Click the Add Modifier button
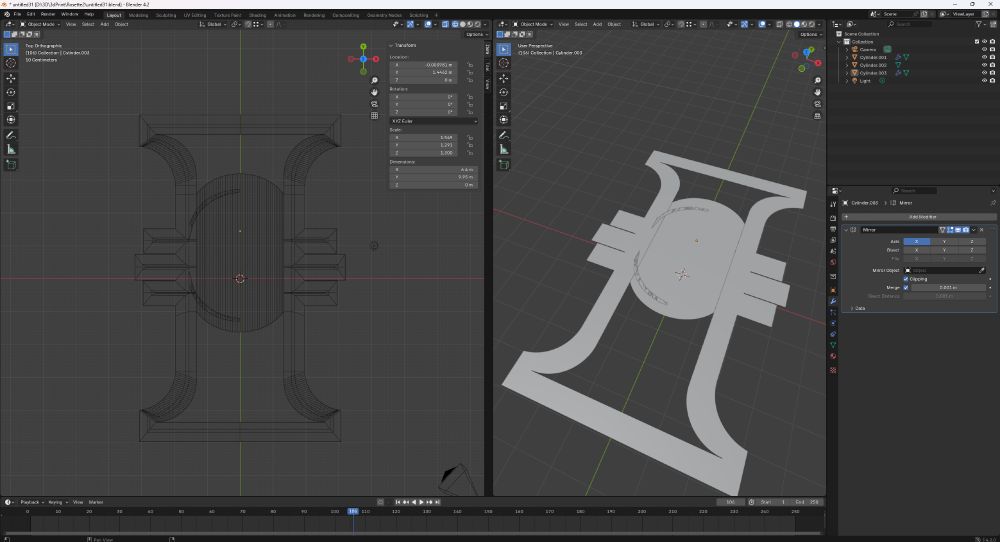1000x542 pixels. pyautogui.click(x=918, y=217)
